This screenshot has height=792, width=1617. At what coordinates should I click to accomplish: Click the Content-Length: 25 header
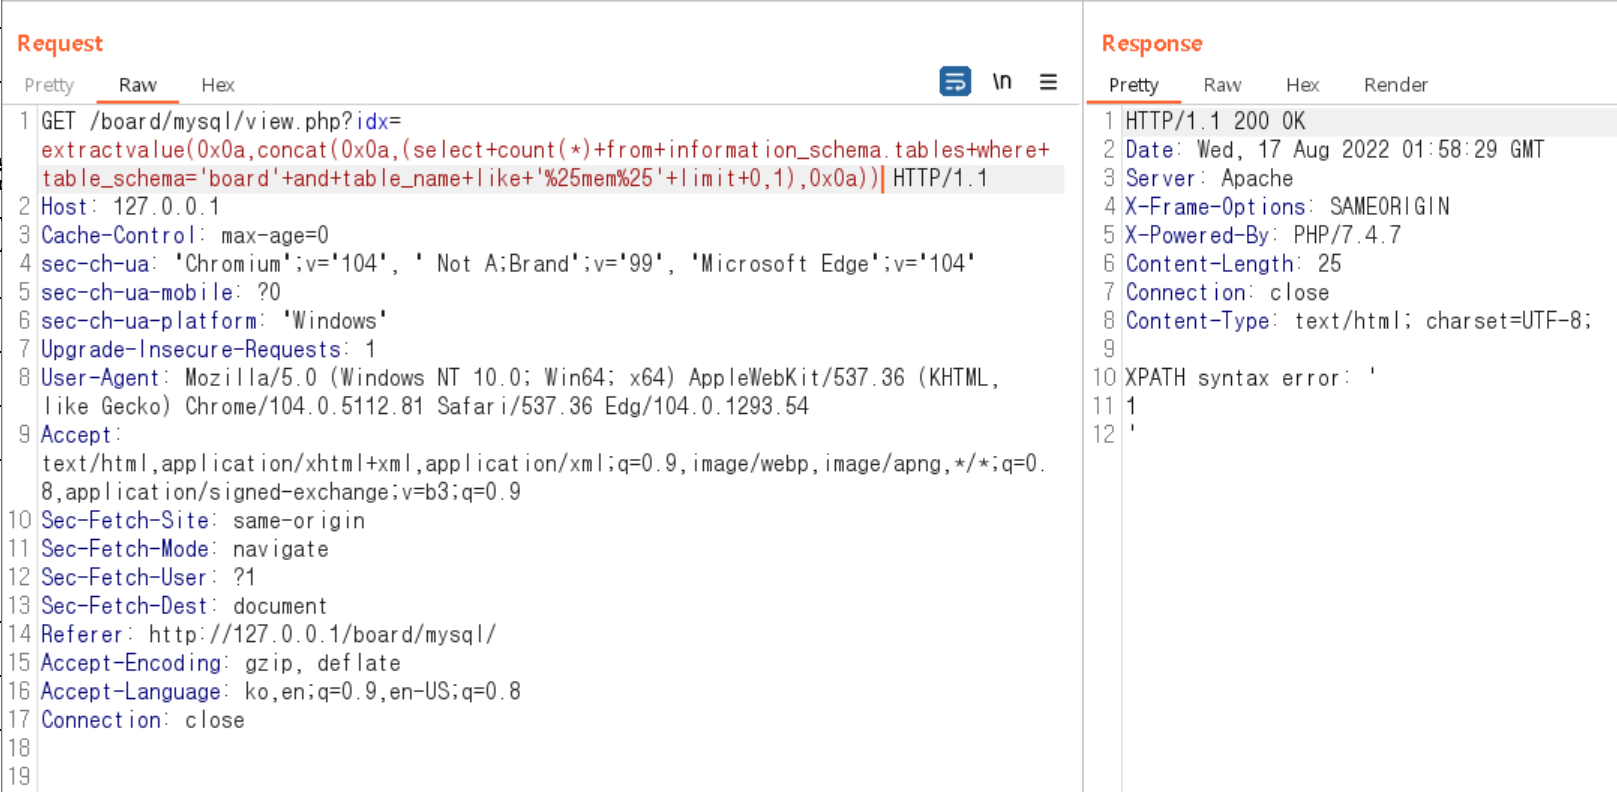pyautogui.click(x=1233, y=264)
